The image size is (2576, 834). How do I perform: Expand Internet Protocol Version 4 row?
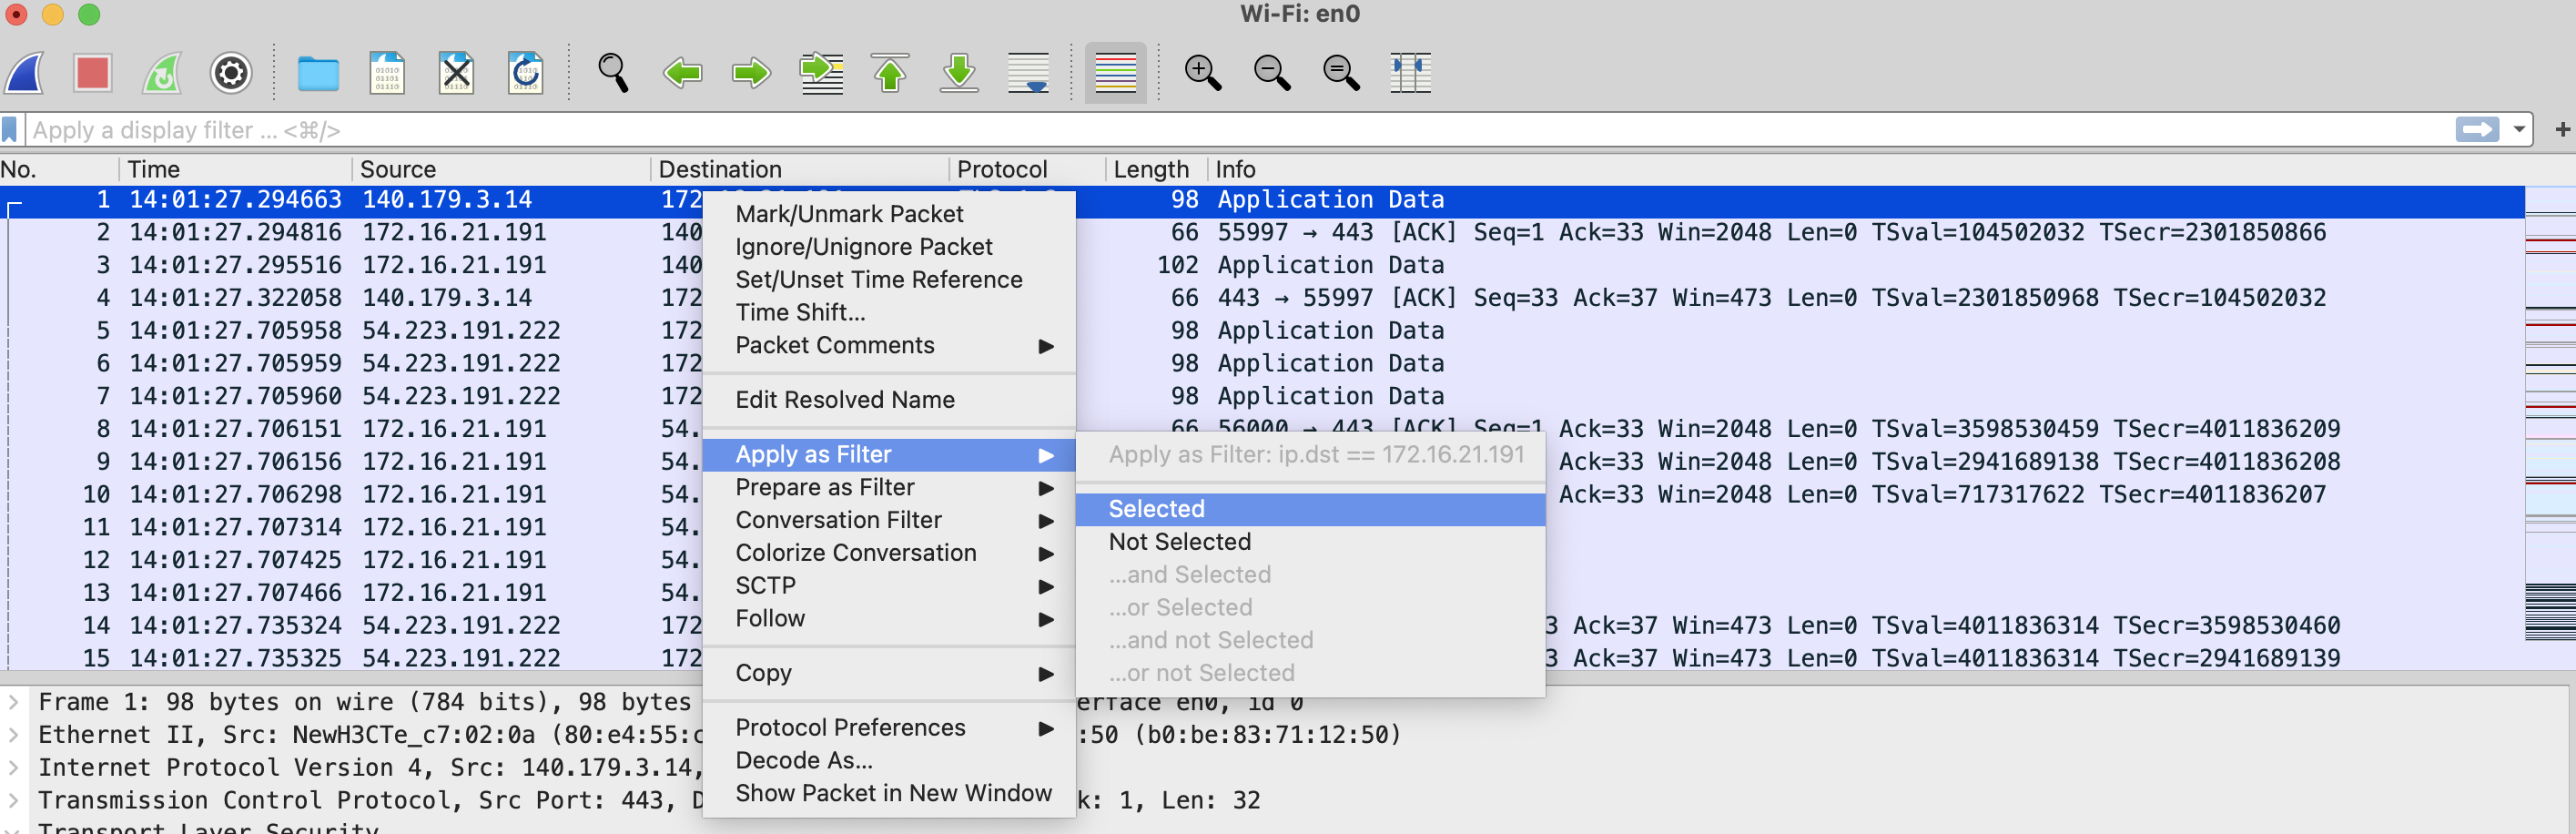tap(14, 768)
